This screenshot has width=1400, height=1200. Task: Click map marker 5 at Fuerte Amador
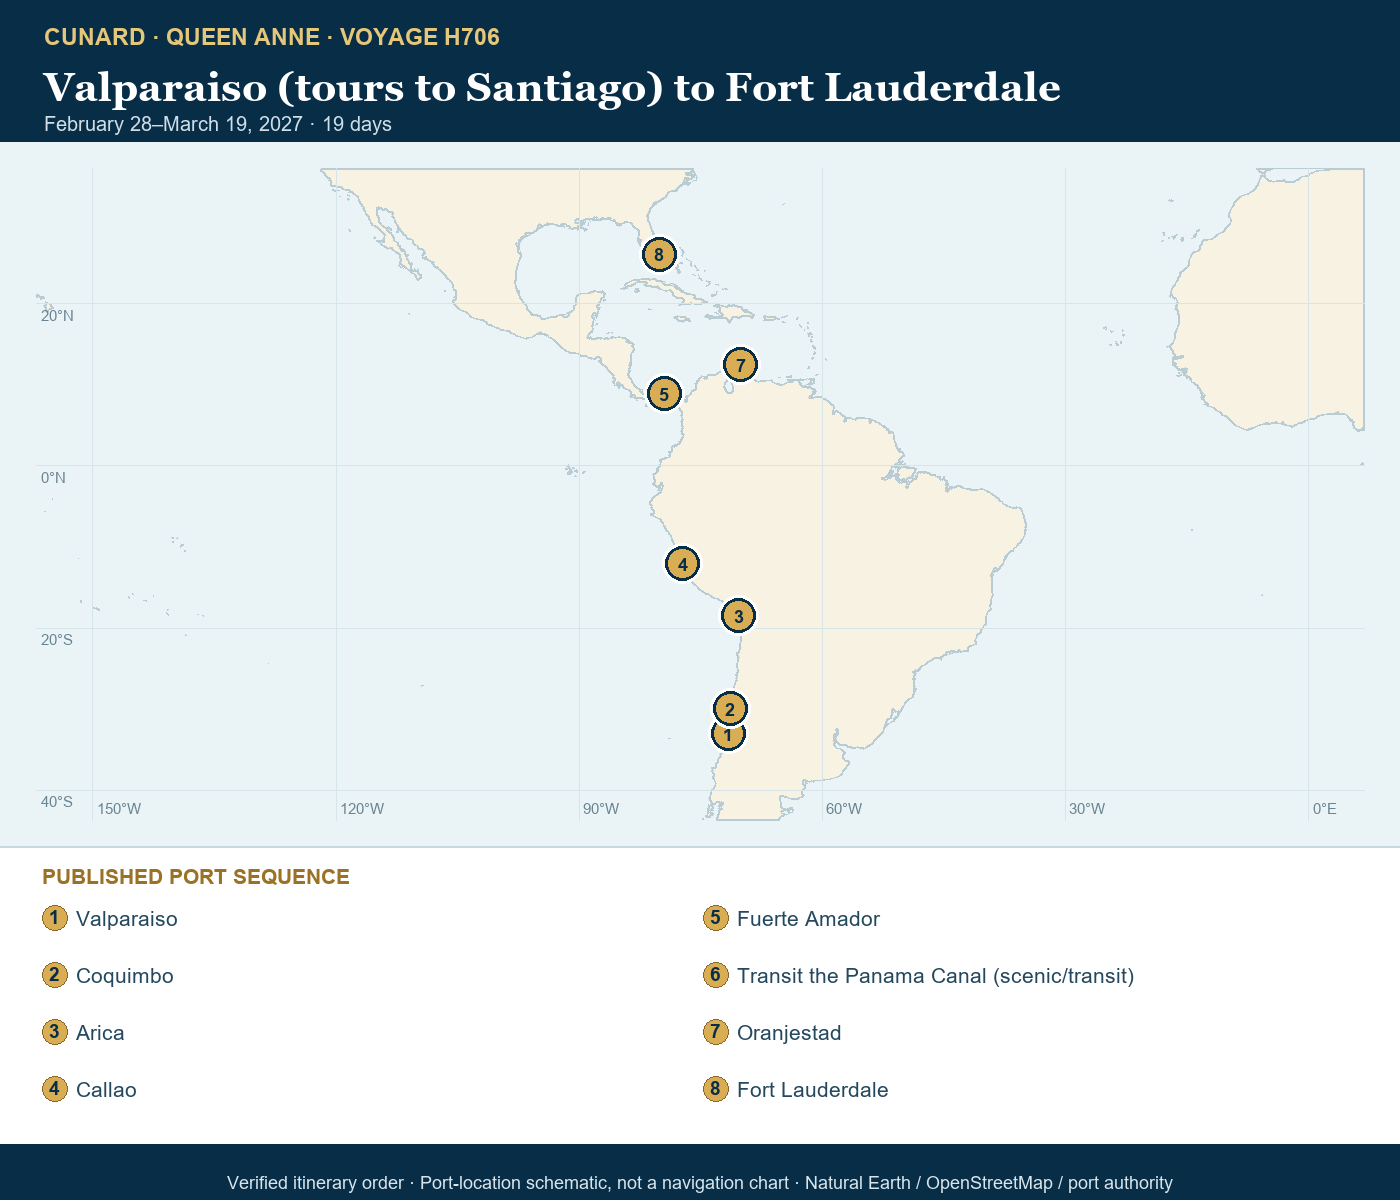click(x=664, y=394)
